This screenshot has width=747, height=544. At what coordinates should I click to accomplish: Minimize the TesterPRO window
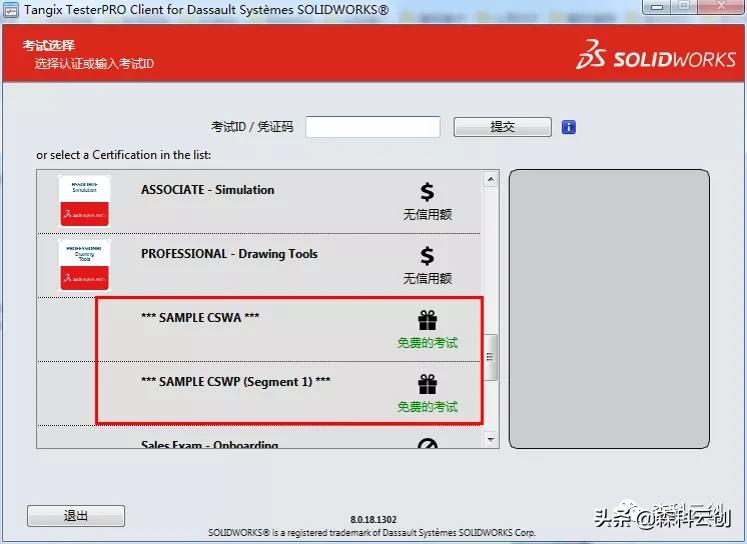click(657, 7)
